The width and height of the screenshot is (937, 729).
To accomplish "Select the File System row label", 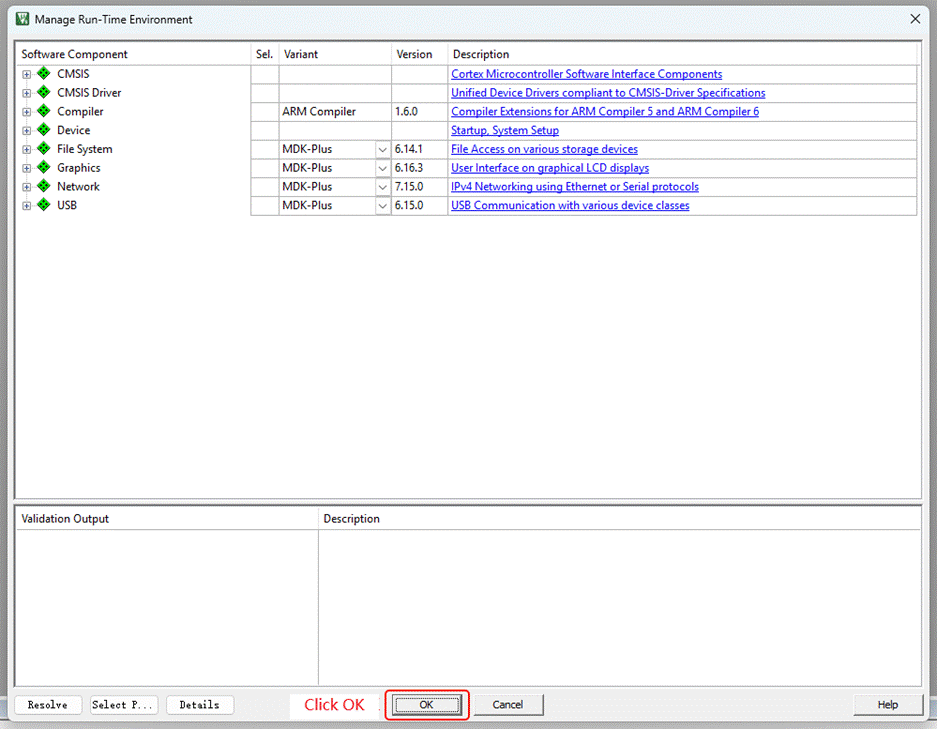I will click(x=84, y=149).
